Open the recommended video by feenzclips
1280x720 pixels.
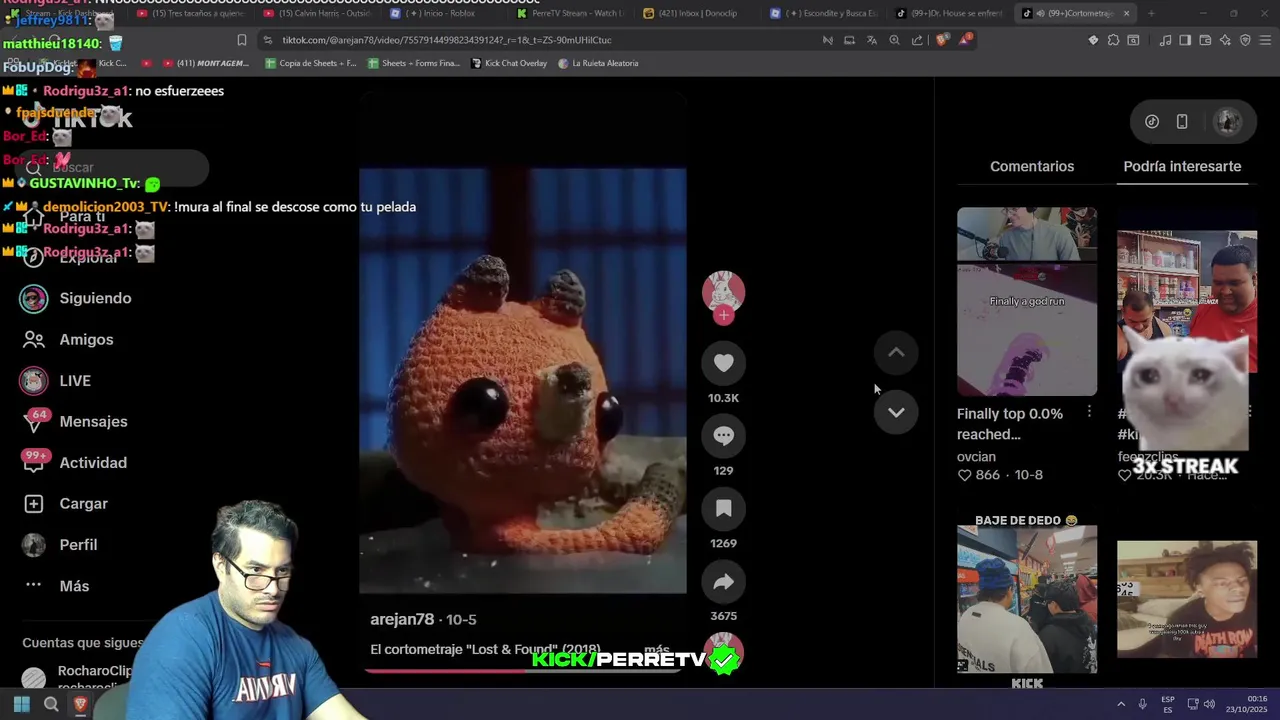click(x=1187, y=302)
